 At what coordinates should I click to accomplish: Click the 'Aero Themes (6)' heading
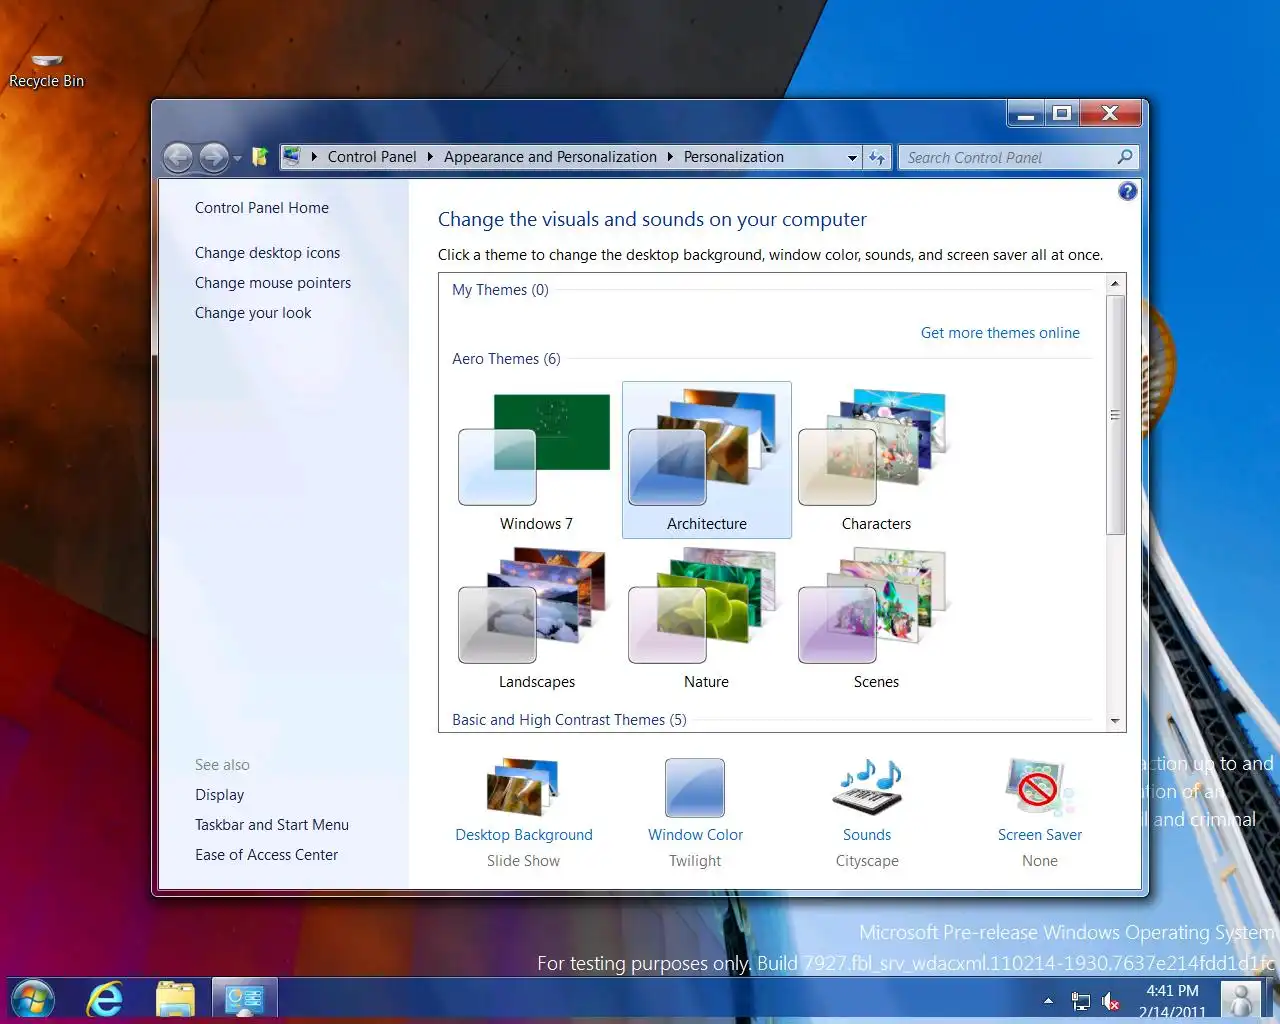[x=506, y=359]
